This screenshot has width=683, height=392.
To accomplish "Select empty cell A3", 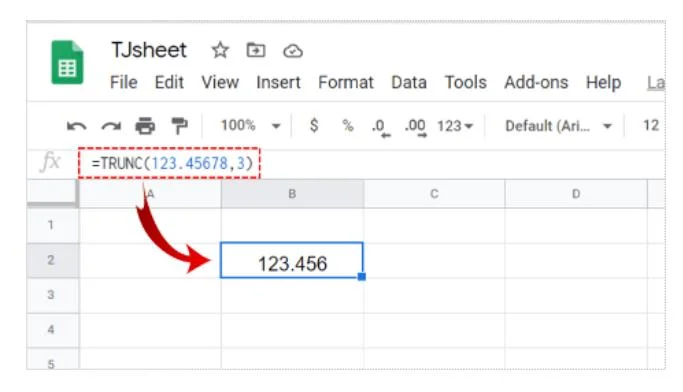I will tap(150, 295).
